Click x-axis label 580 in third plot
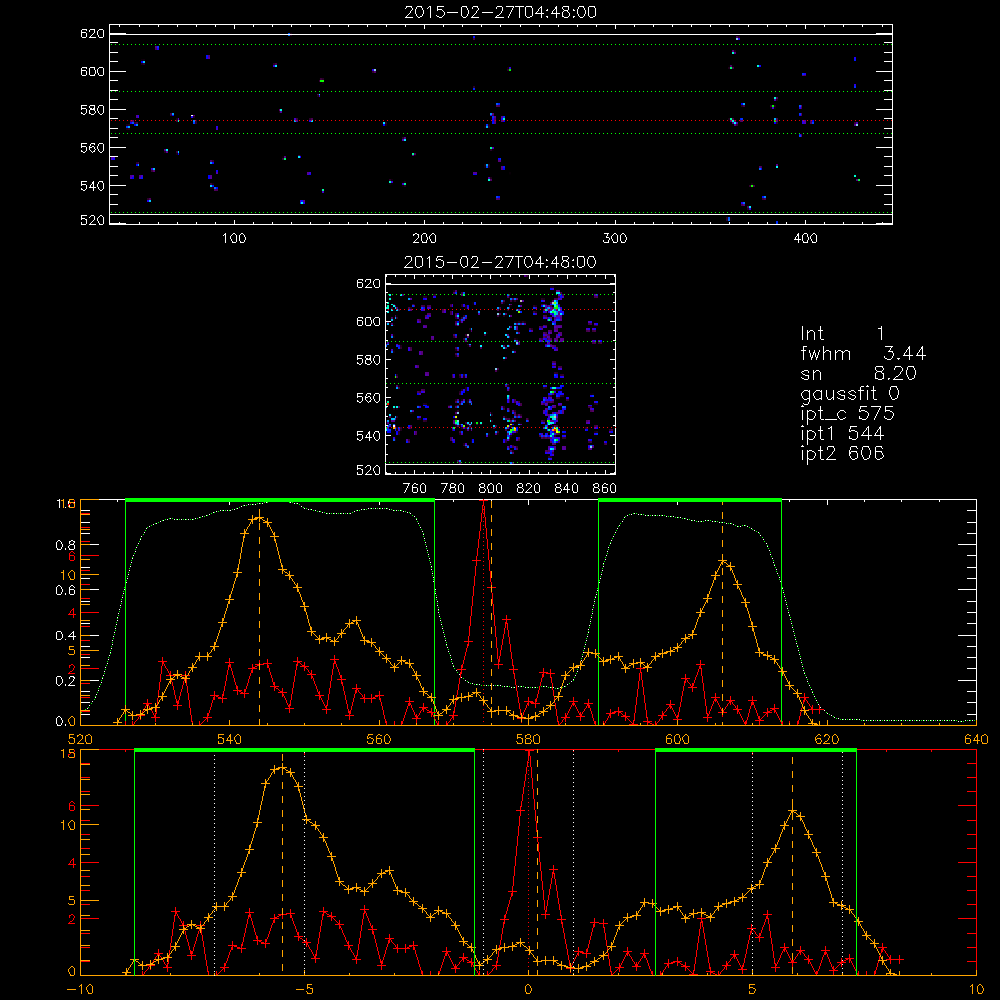 coord(528,740)
